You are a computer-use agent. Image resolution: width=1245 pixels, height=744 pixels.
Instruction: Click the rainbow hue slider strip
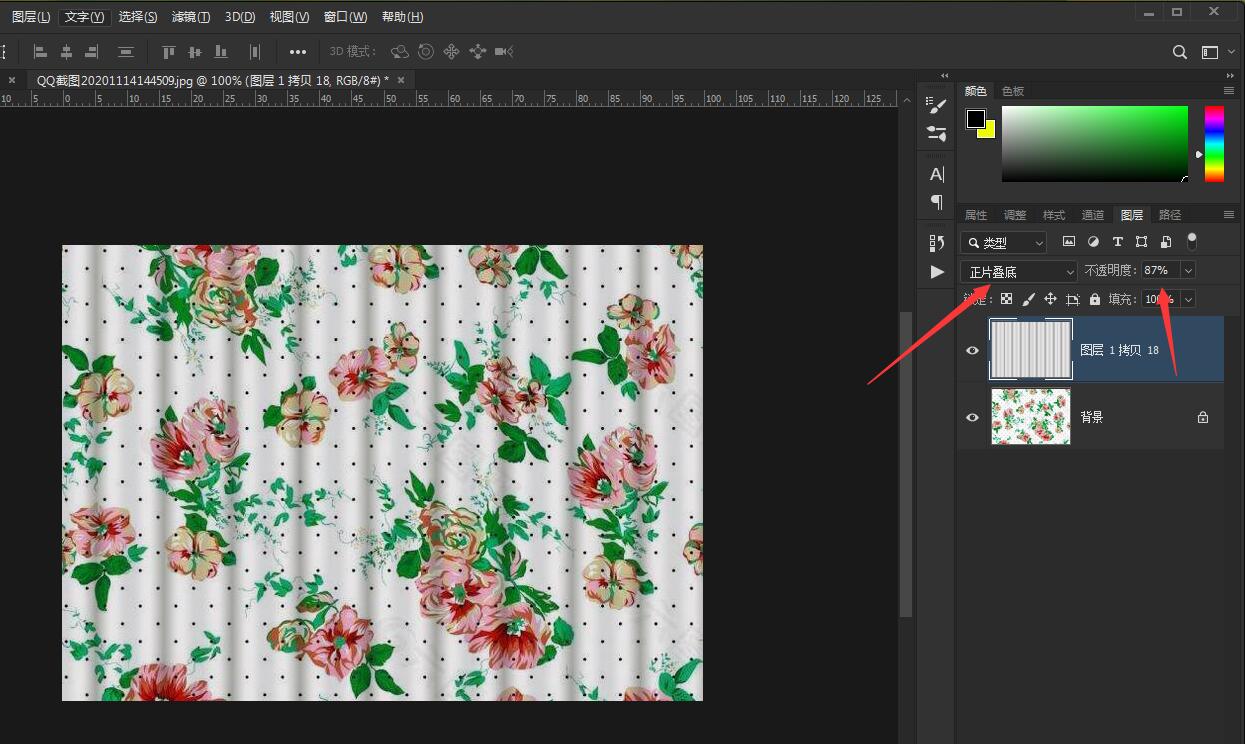tap(1214, 144)
